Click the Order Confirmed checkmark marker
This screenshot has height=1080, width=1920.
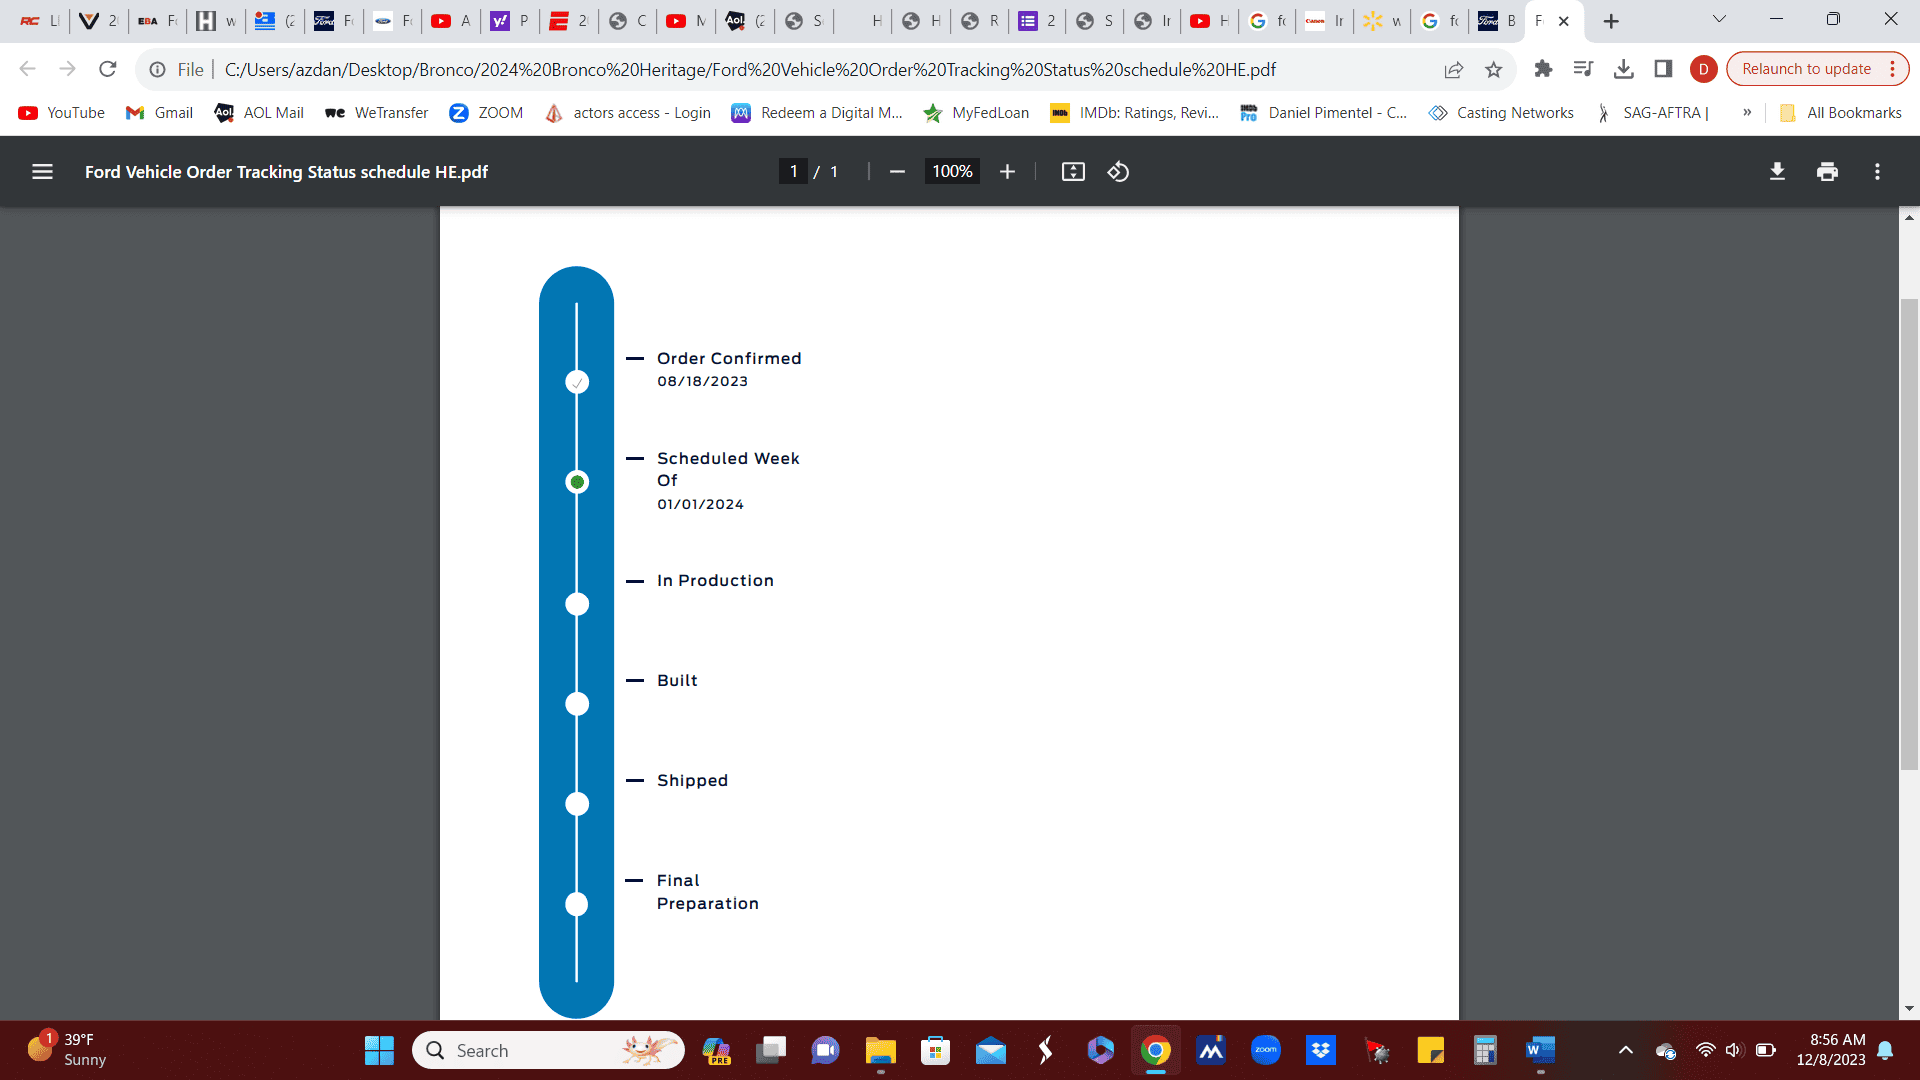(577, 382)
